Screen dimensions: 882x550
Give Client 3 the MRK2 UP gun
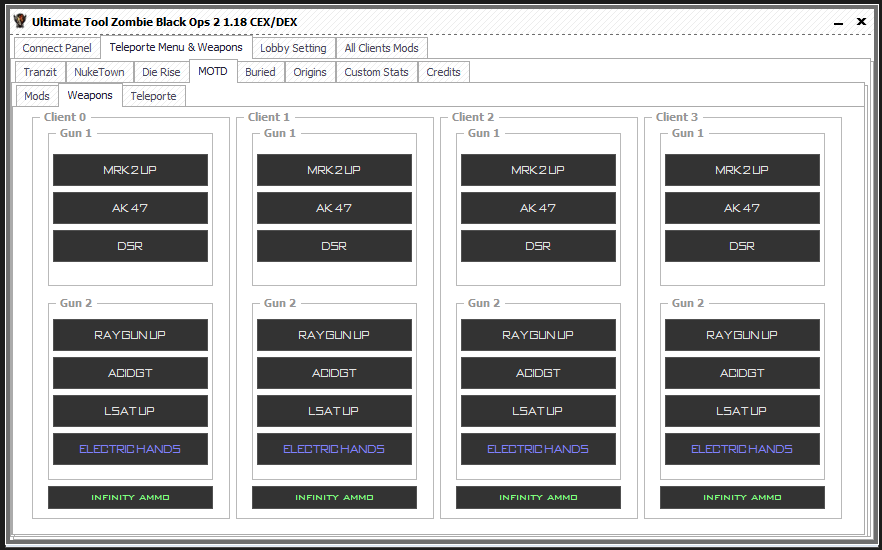(x=742, y=170)
